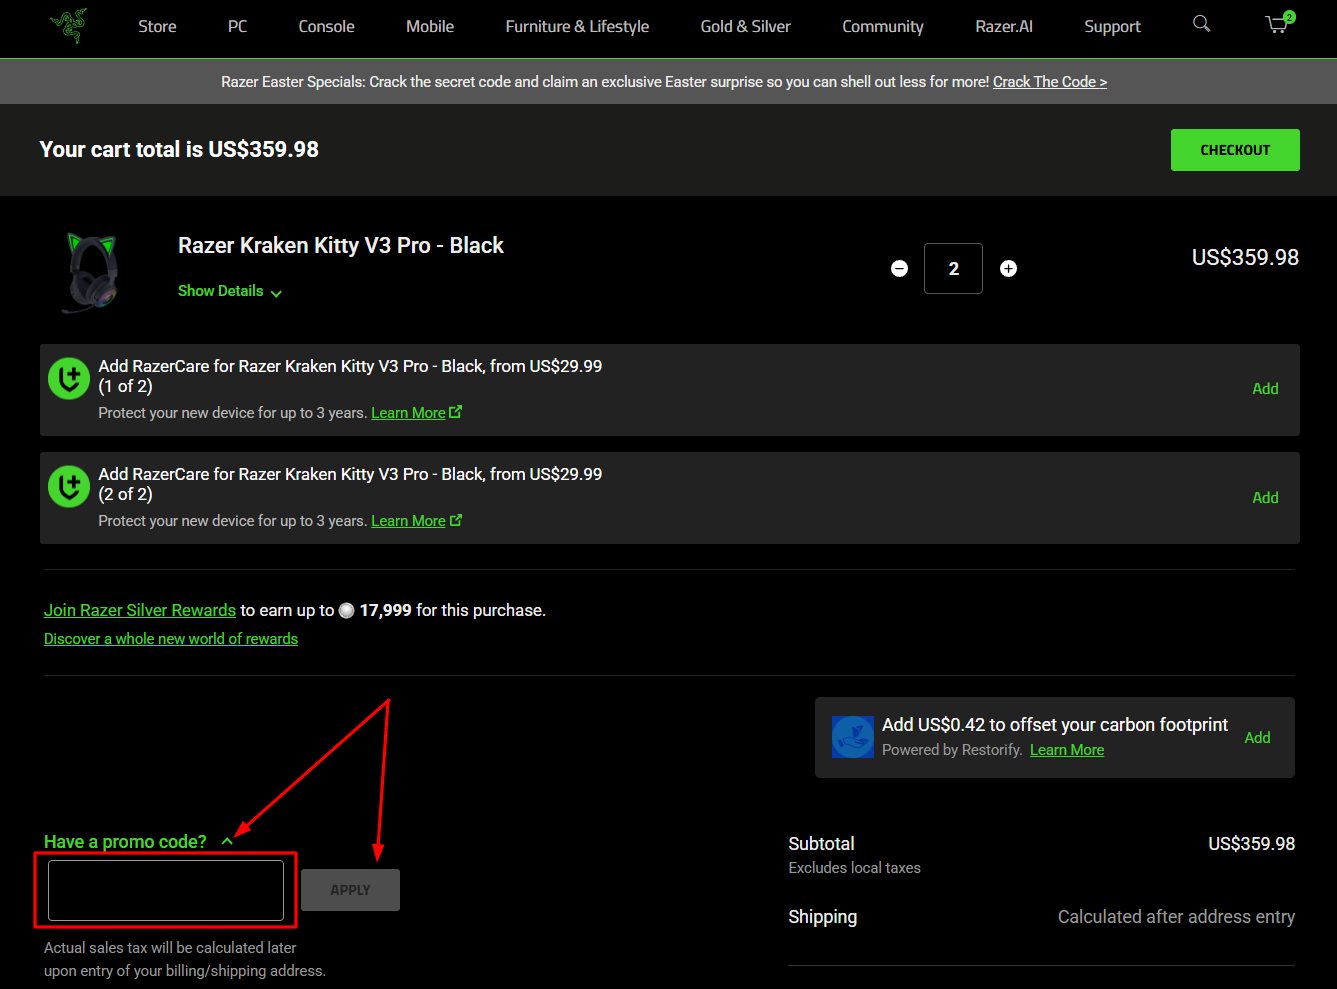Click the Restorify carbon offset icon
The width and height of the screenshot is (1337, 989).
(x=852, y=737)
